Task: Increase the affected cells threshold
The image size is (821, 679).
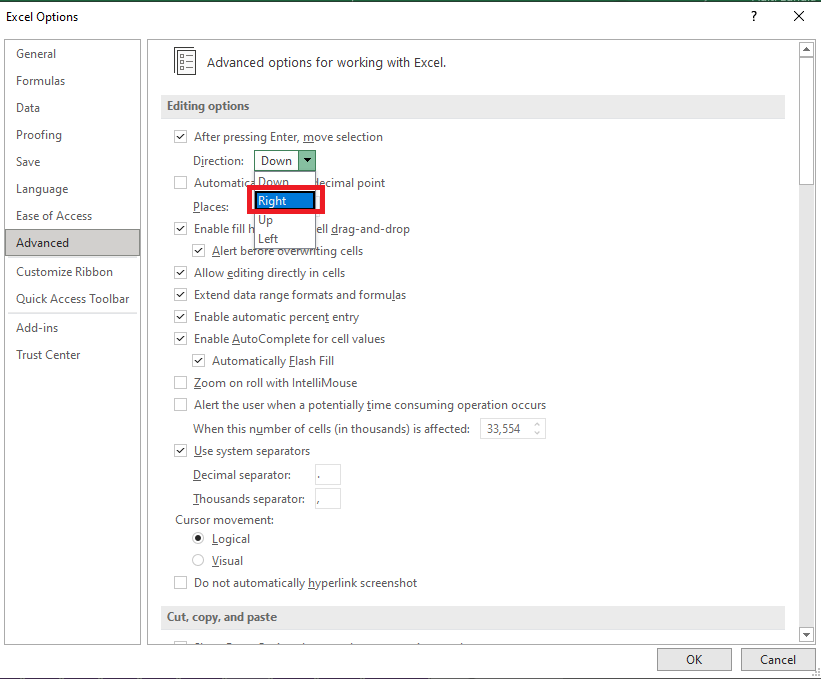Action: 537,425
